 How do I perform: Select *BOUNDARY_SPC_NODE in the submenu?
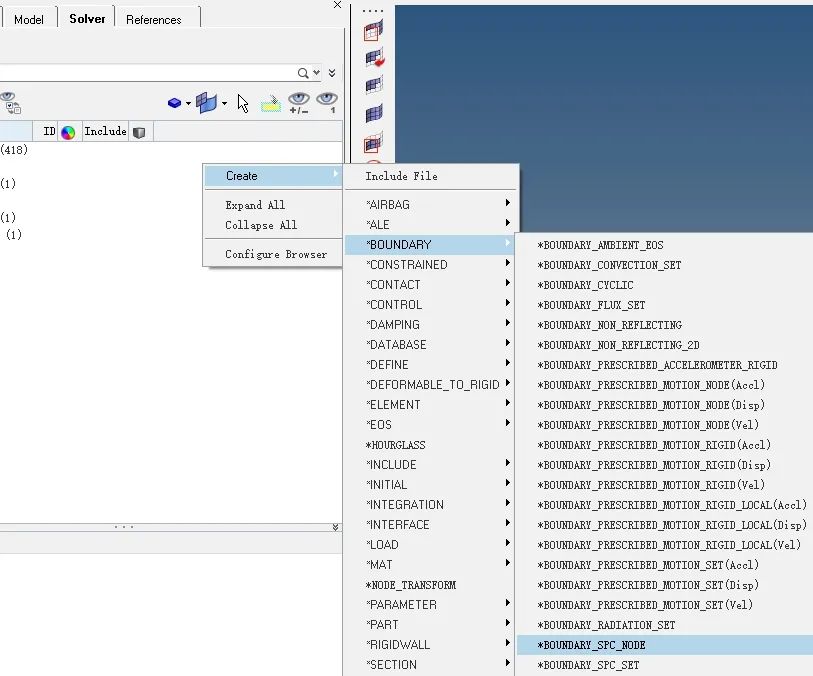(x=665, y=645)
